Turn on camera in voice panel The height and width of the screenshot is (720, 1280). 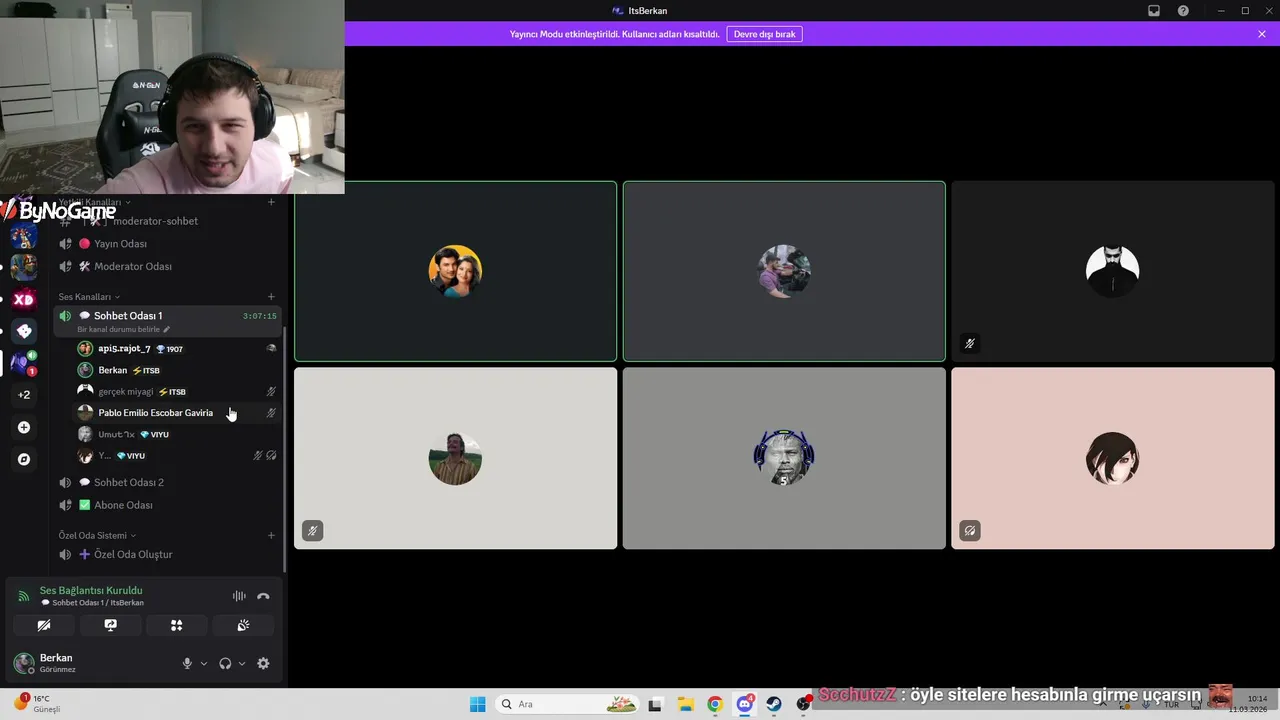pos(44,625)
